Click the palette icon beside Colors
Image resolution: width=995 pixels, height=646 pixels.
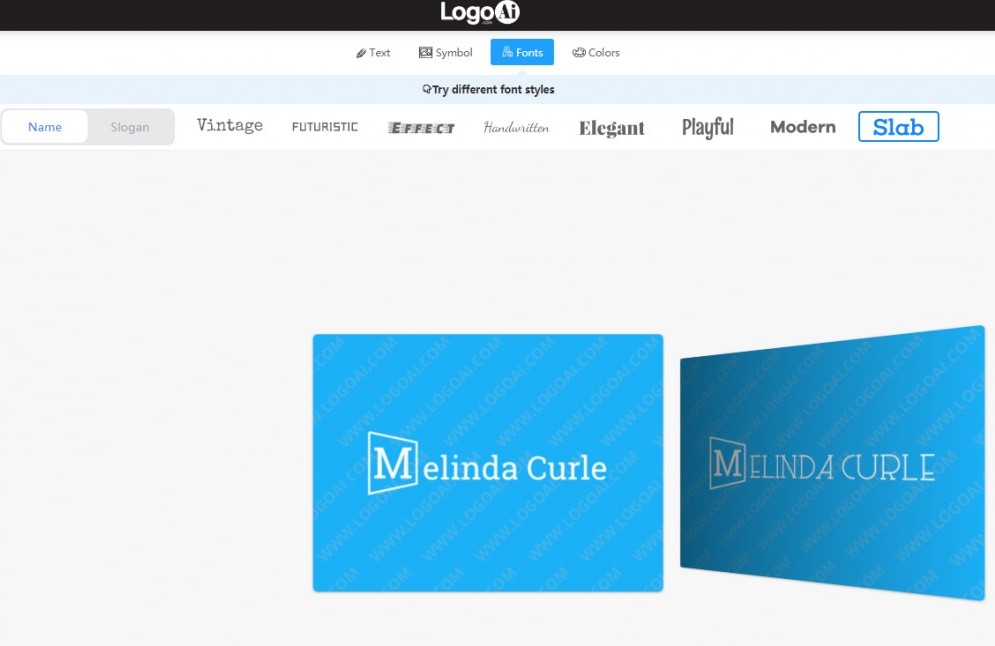click(x=579, y=53)
